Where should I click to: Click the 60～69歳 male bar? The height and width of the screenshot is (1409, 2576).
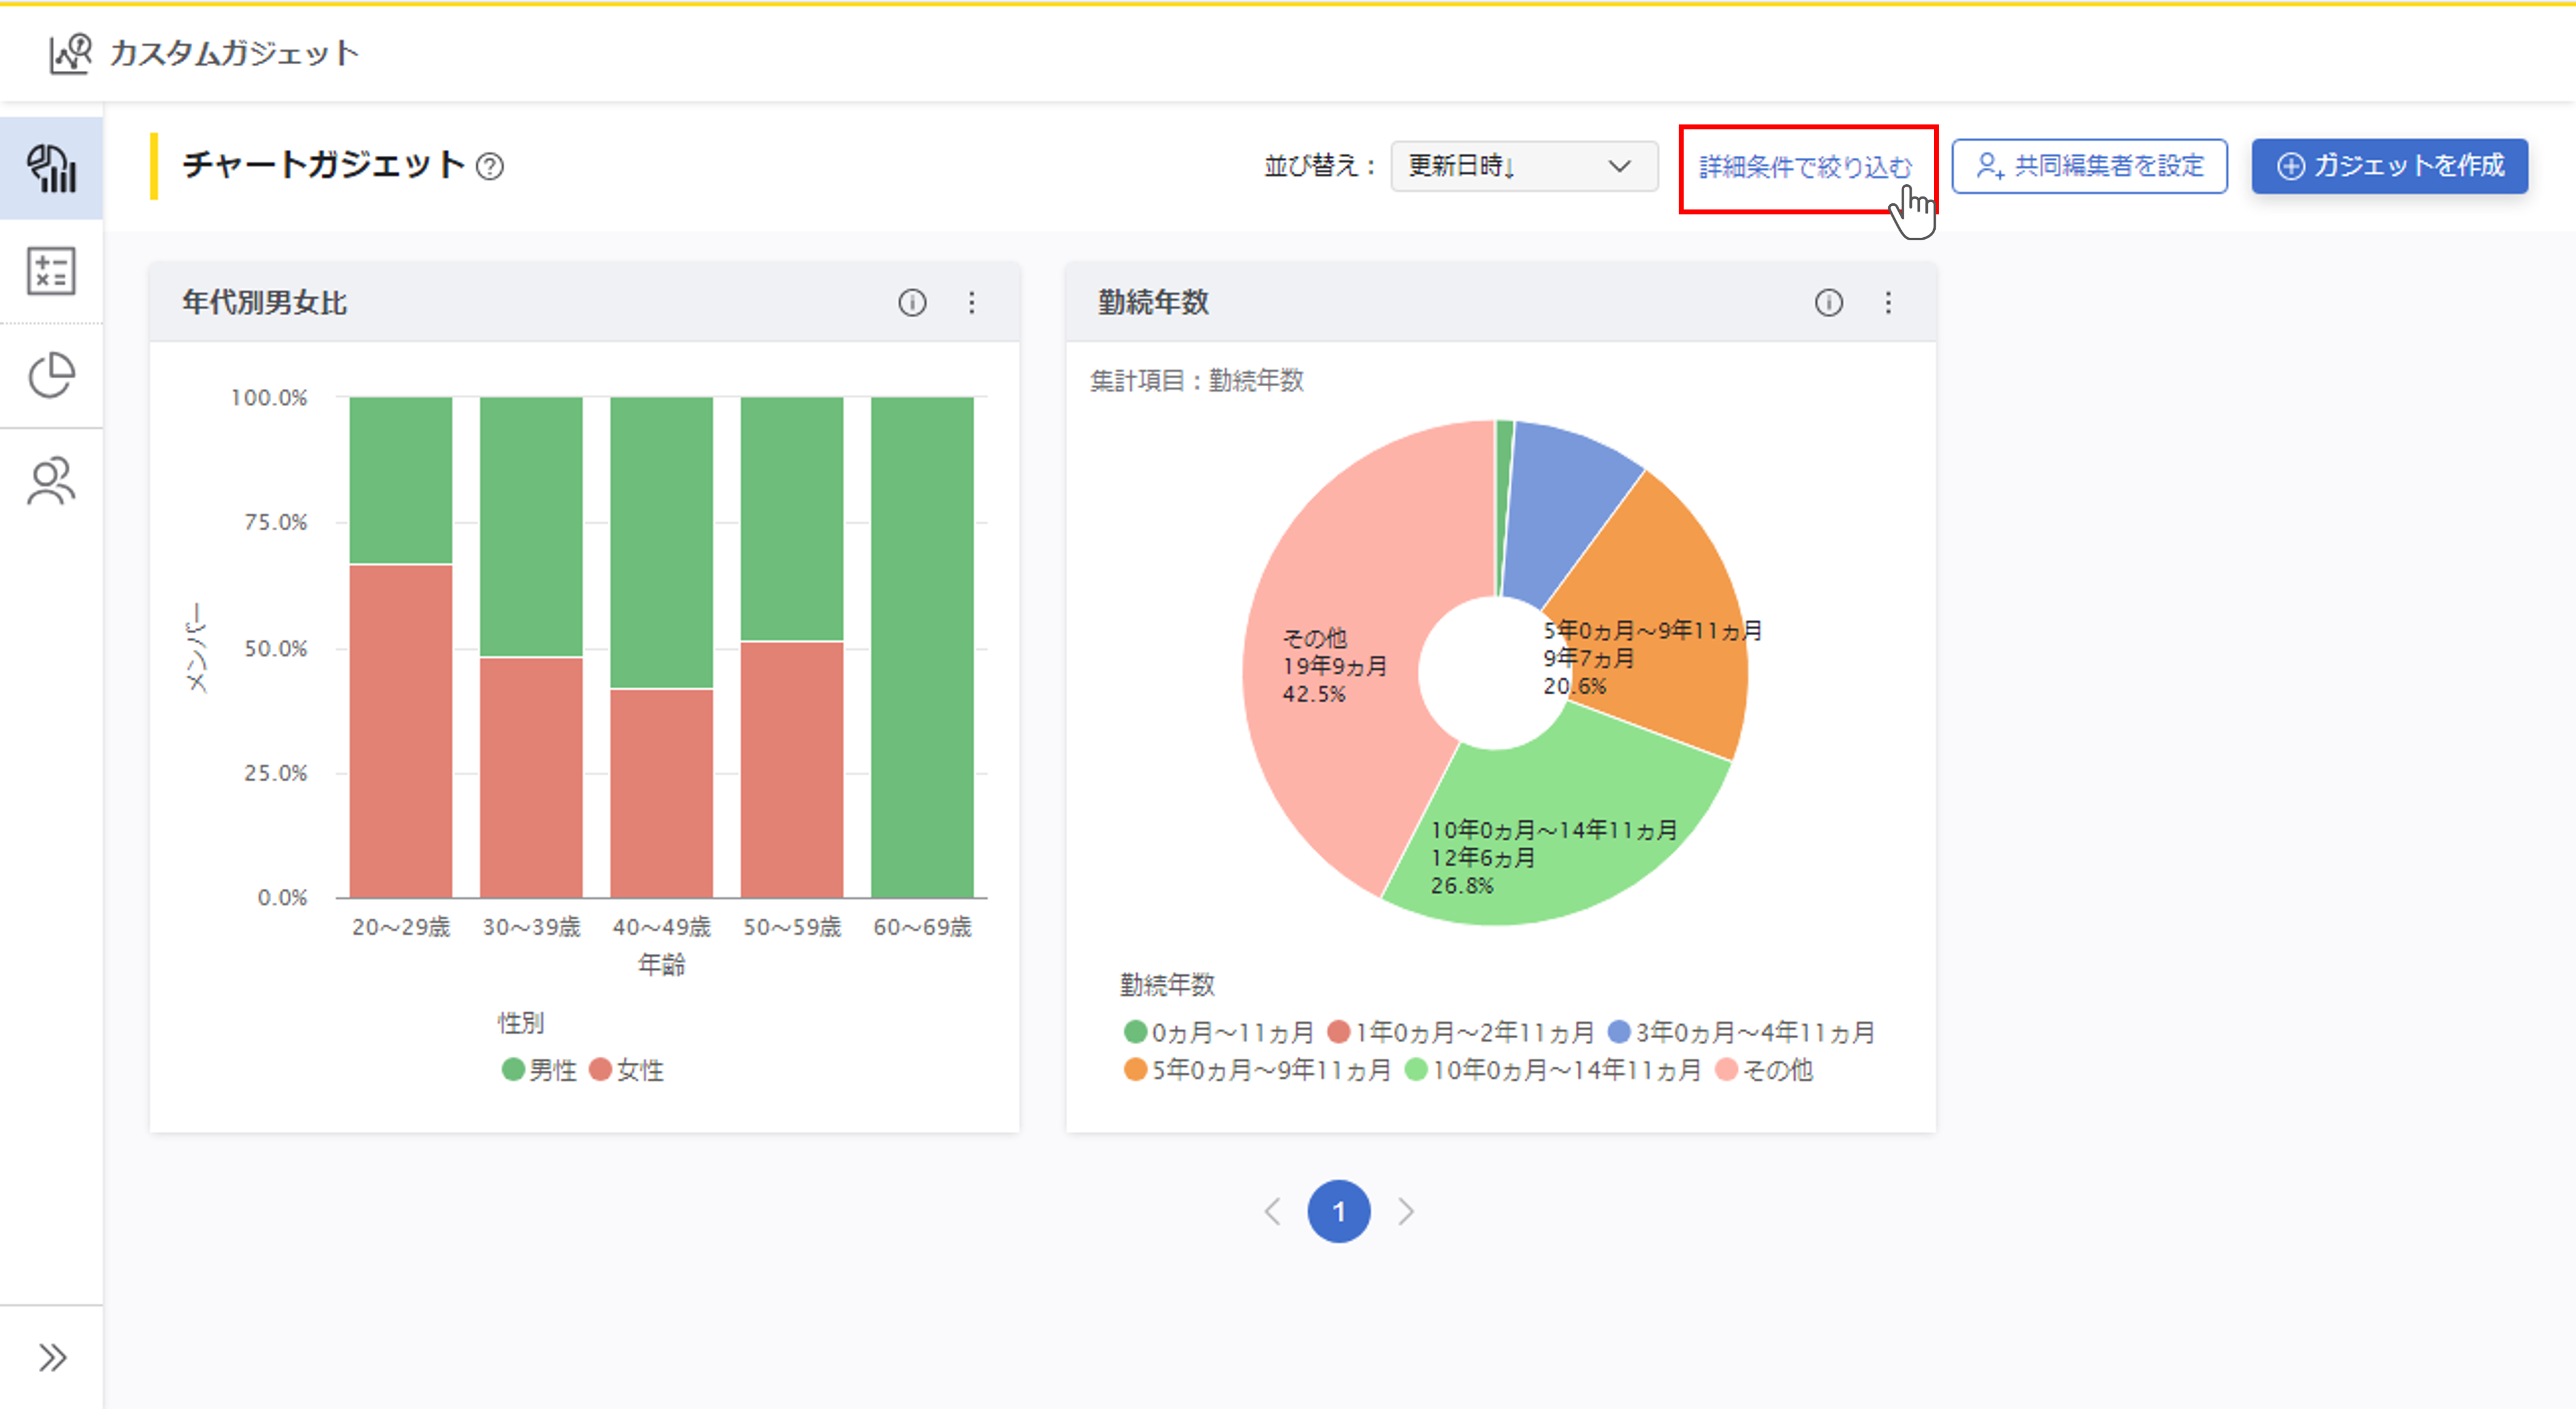pos(922,647)
